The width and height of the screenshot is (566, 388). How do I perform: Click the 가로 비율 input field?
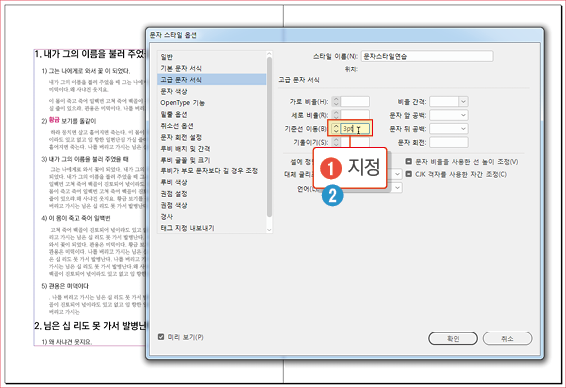pyautogui.click(x=355, y=101)
